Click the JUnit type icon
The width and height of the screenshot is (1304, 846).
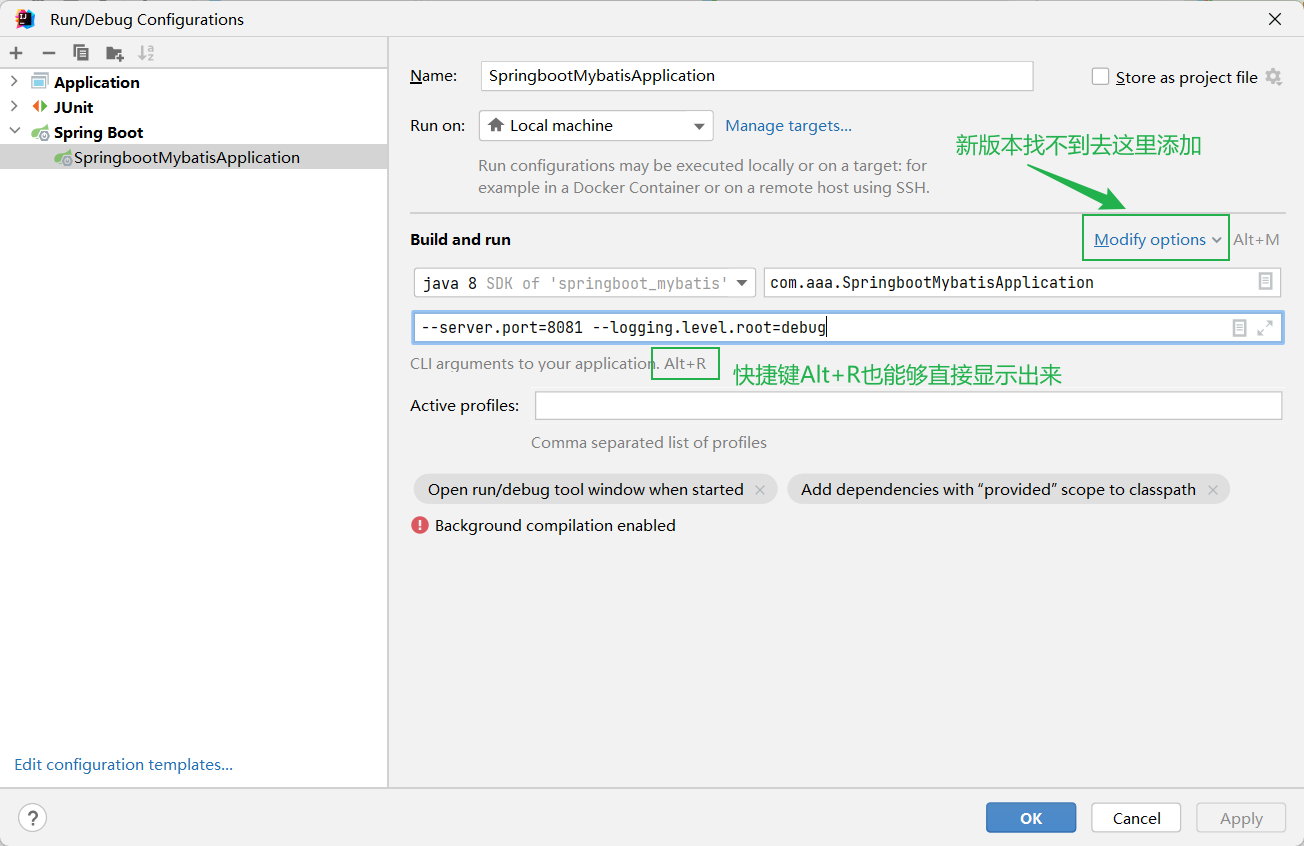click(x=40, y=106)
